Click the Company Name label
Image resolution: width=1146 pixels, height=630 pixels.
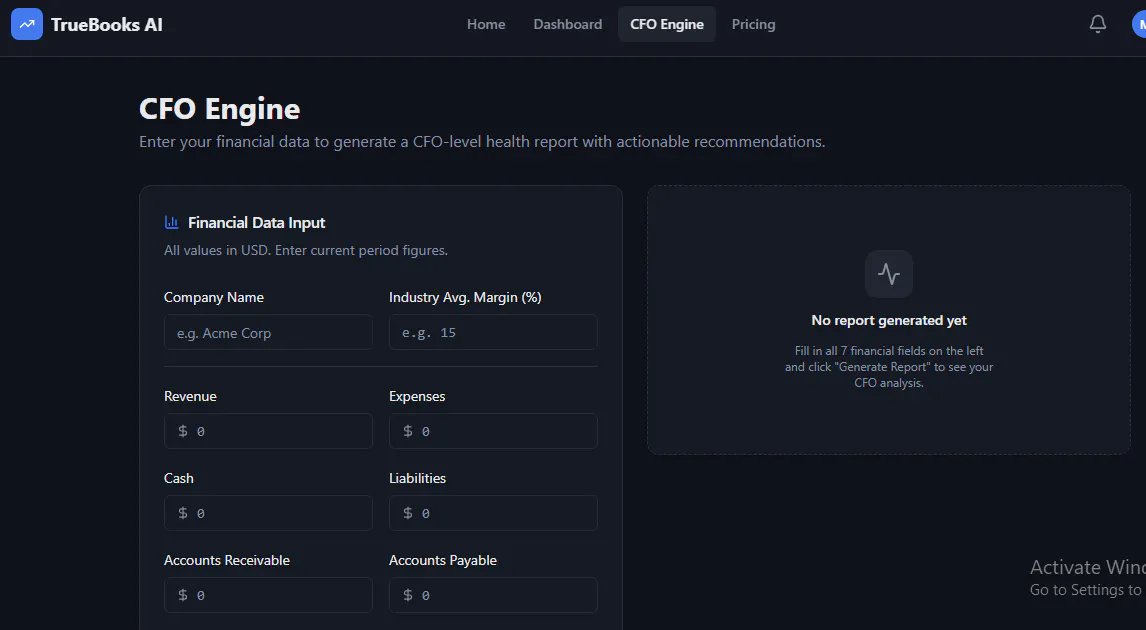tap(213, 297)
